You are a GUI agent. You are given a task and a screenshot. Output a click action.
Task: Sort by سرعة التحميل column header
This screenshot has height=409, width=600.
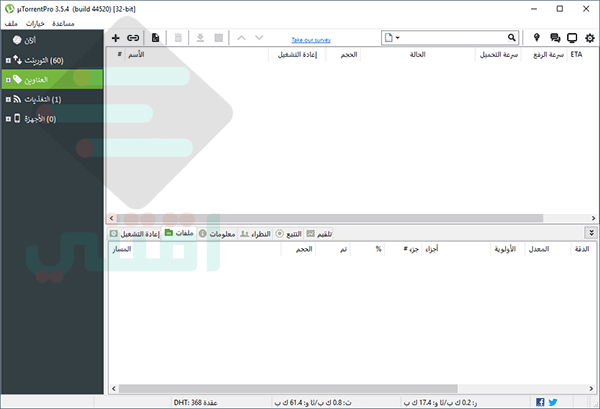click(498, 55)
